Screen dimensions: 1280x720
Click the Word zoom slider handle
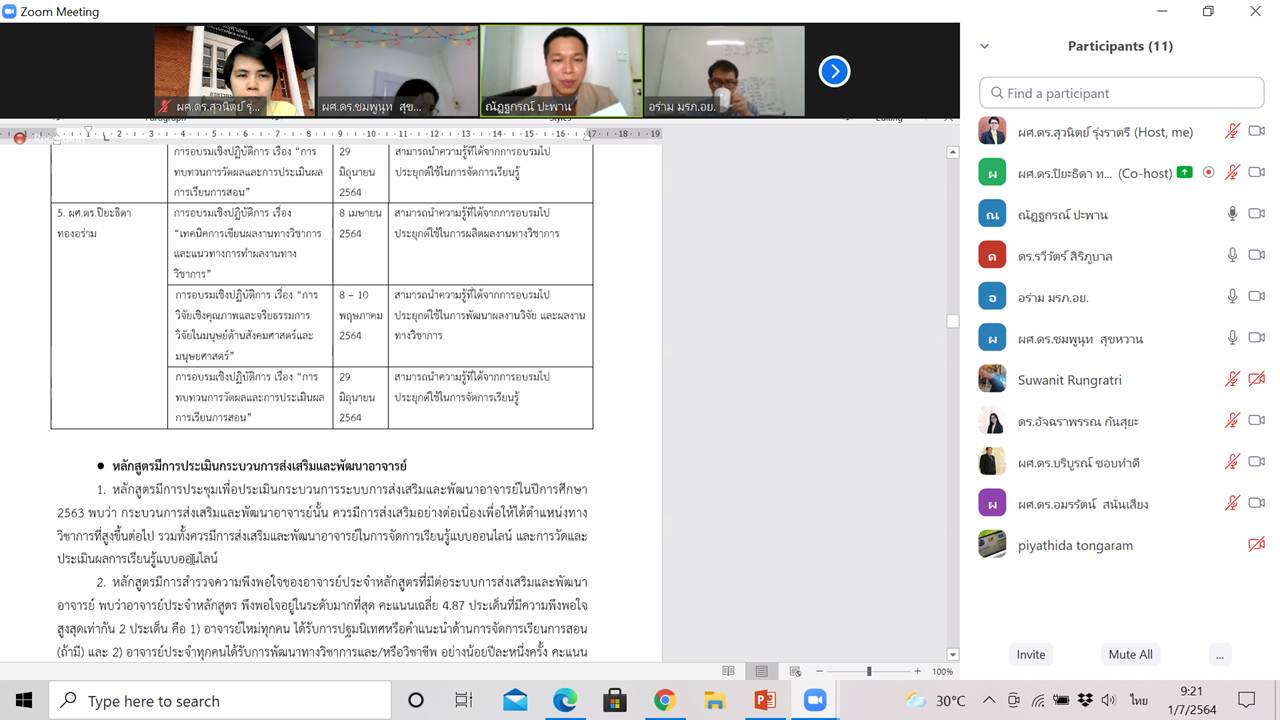869,671
